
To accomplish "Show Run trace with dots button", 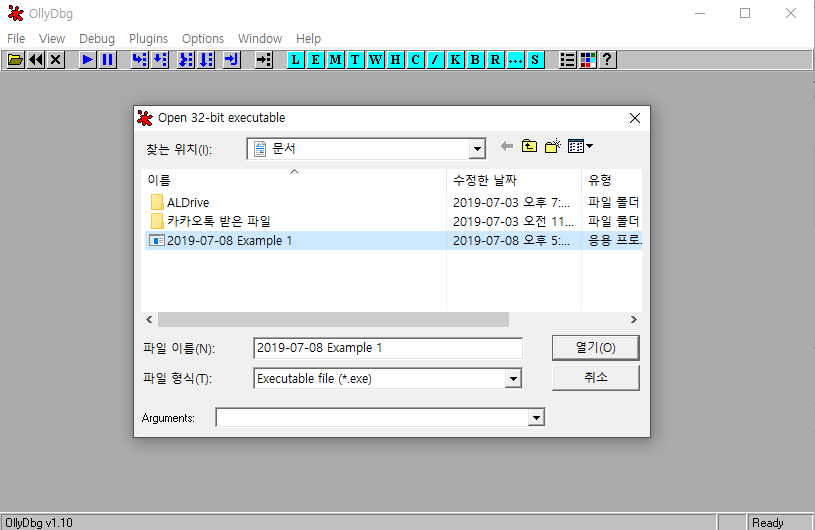I will [515, 60].
